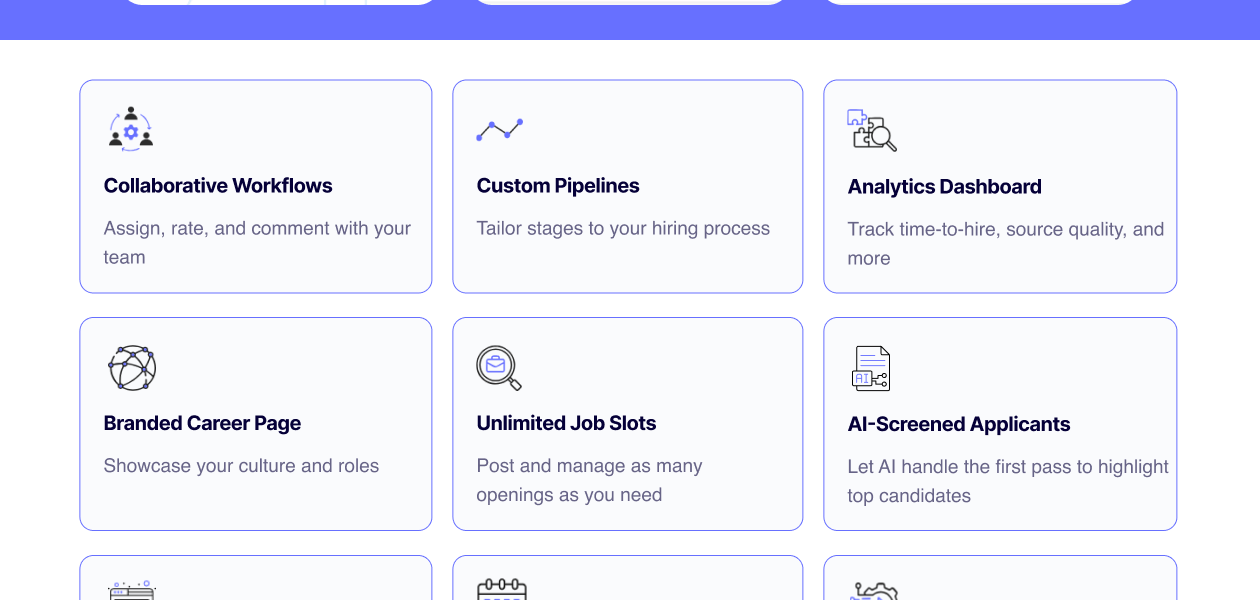The image size is (1260, 600).
Task: Open the Collaborative Workflows heading link
Action: point(218,186)
